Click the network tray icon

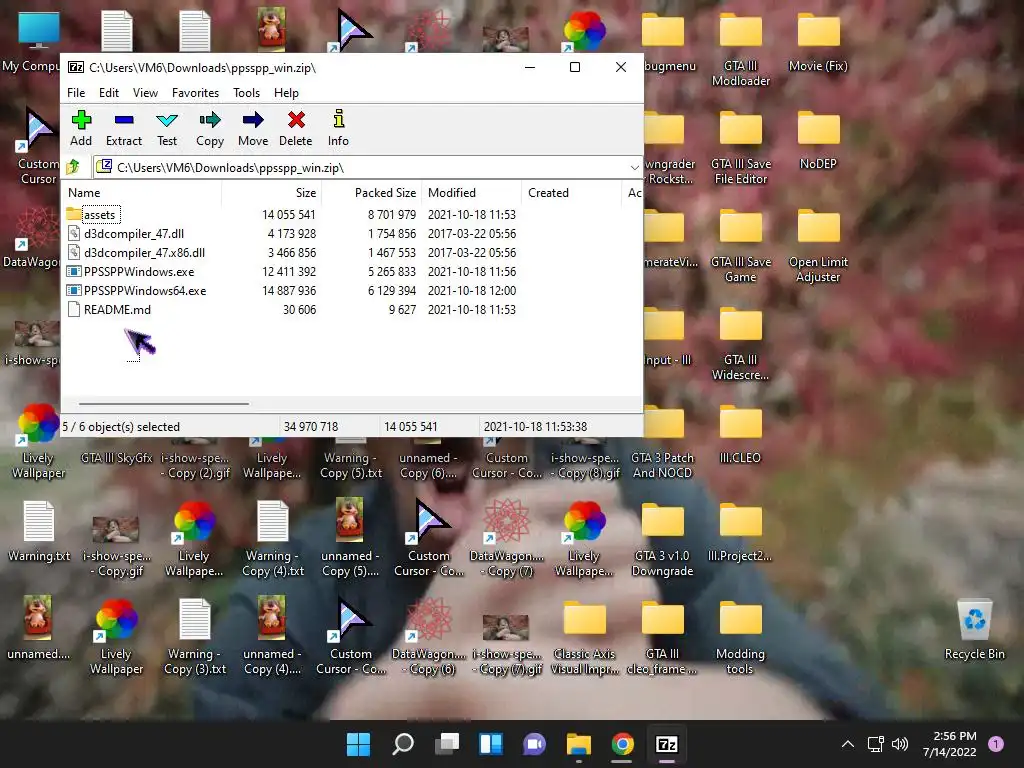point(875,744)
